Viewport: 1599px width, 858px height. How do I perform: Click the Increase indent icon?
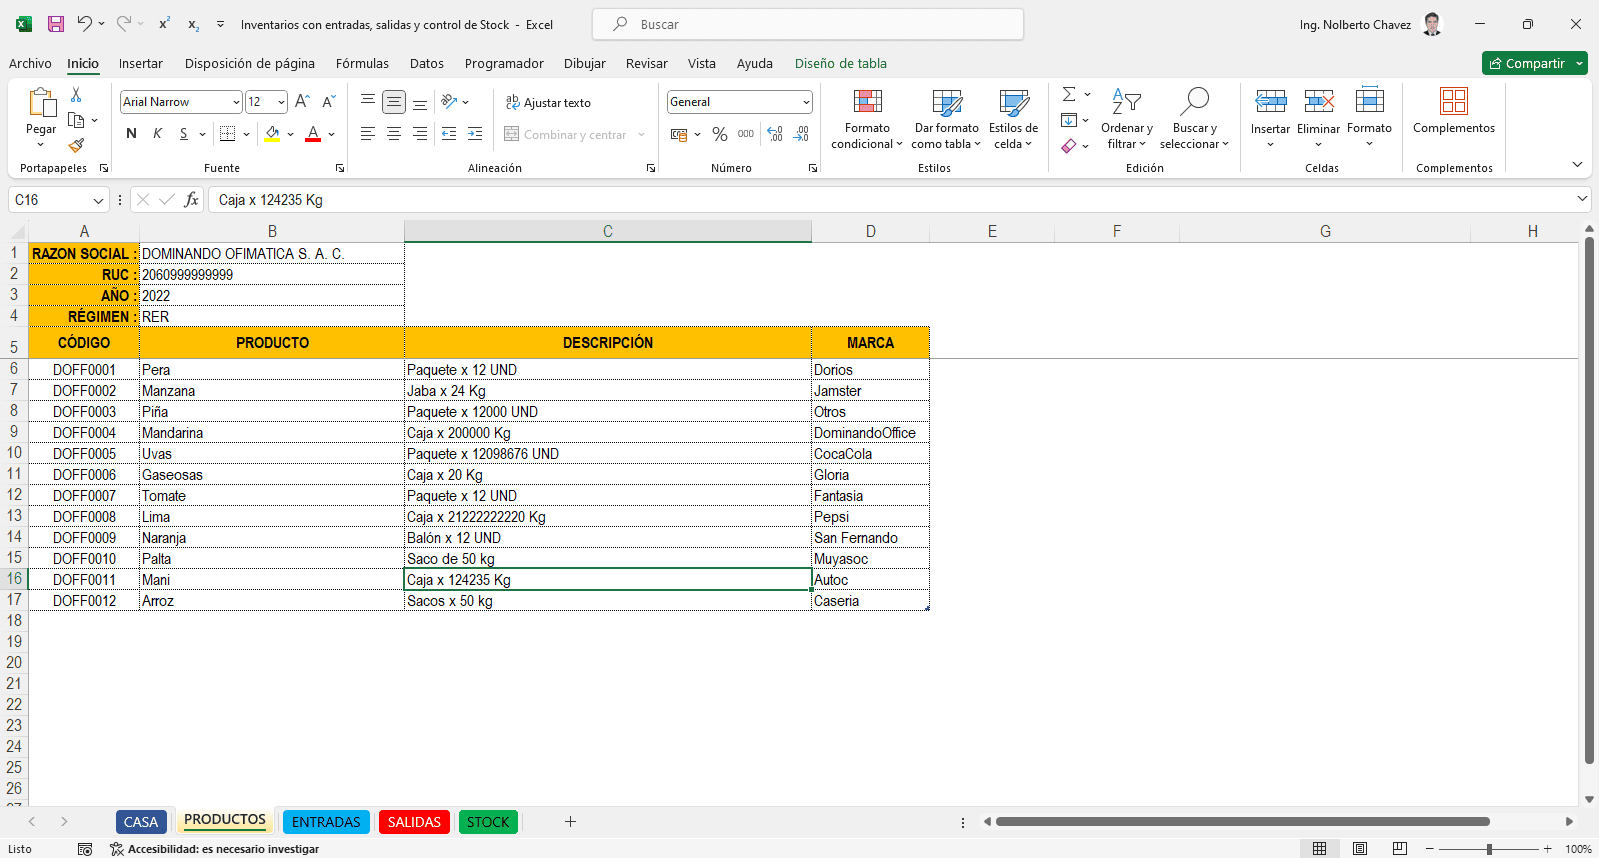click(475, 134)
